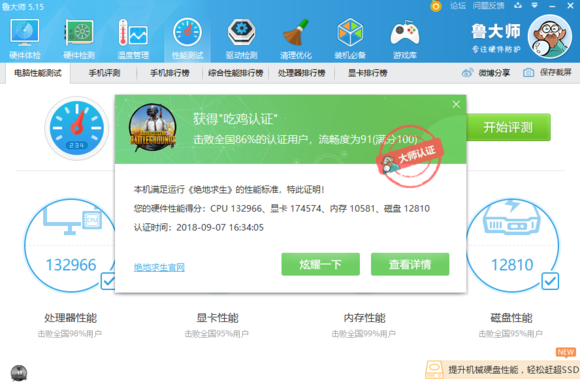Screen dimensions: 580x386
Task: Click 炫耀一下 show-off button
Action: coord(320,264)
